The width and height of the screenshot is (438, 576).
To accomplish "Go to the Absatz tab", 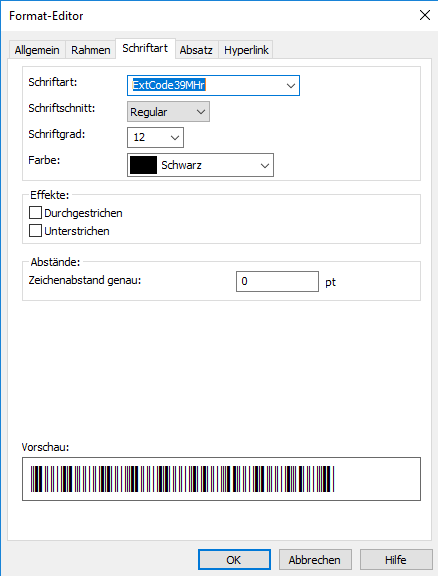I will pos(196,50).
